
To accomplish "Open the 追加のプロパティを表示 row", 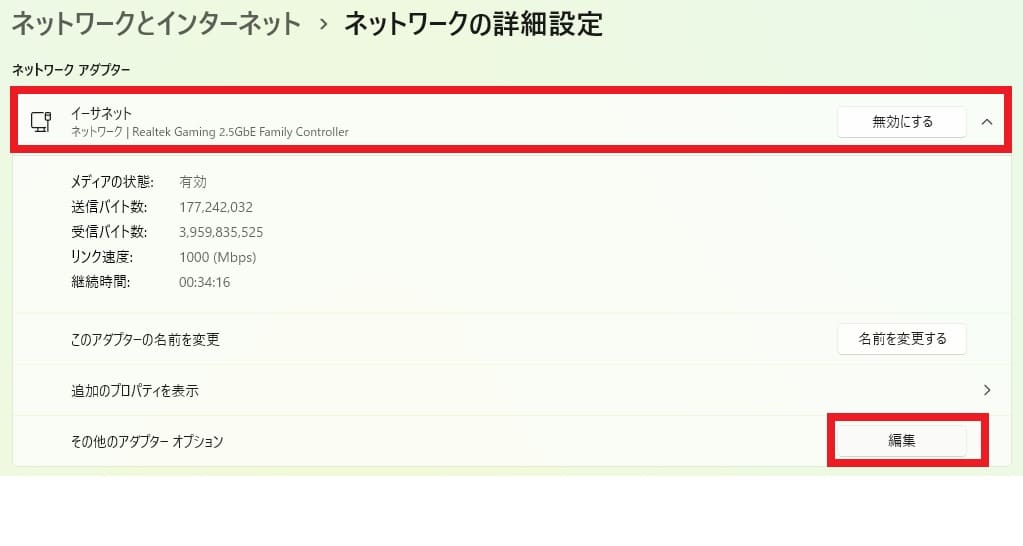I will coord(512,390).
